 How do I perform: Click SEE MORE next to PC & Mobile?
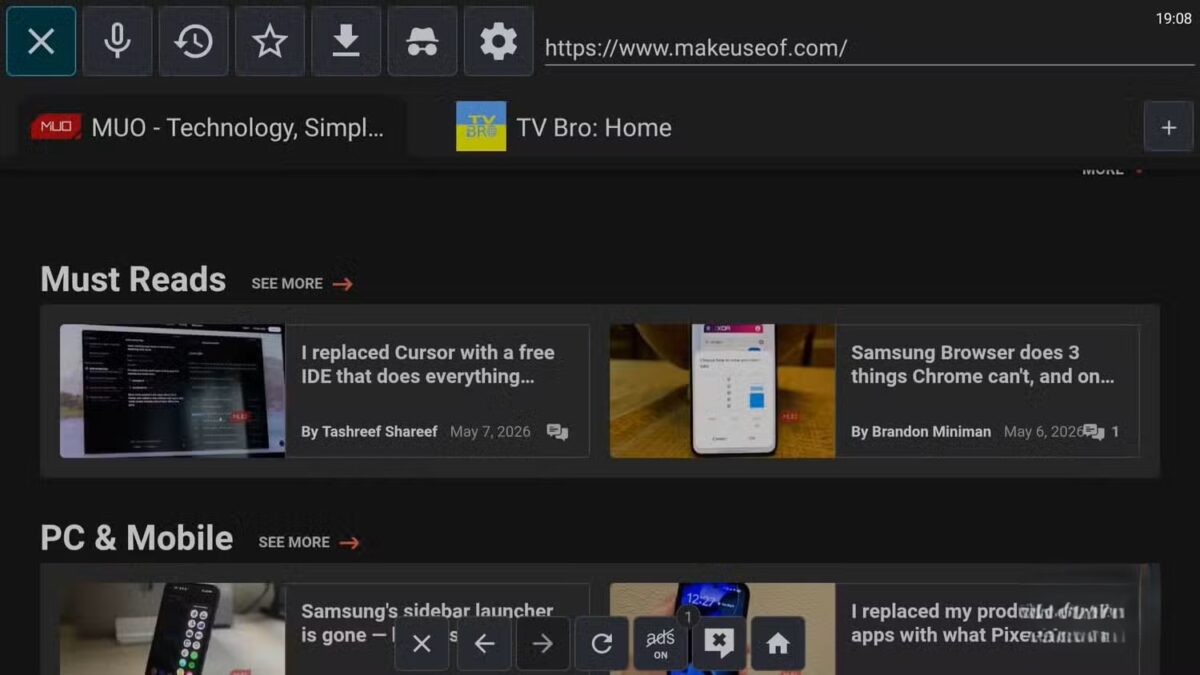309,542
